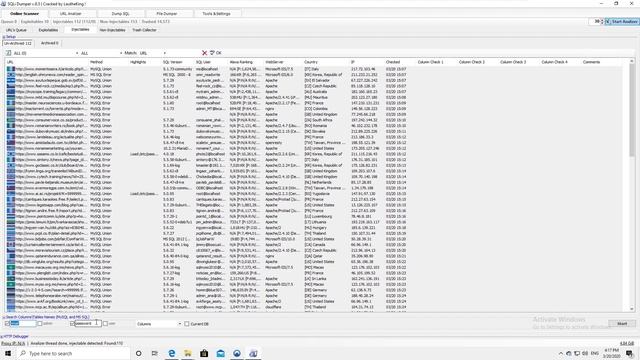Open the notification center icon
Image resolution: width=640 pixels, height=360 pixels.
[629, 353]
